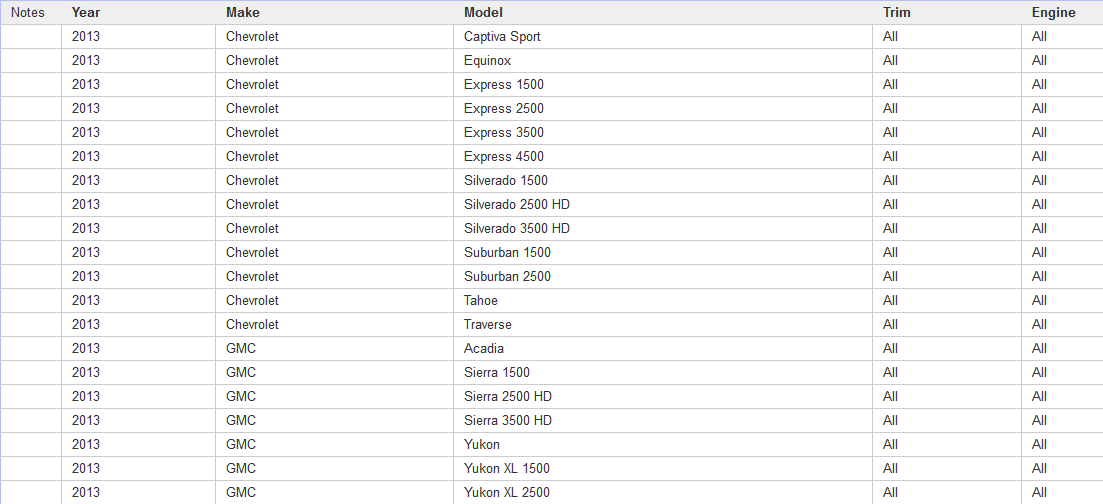Click the Engine column header

(1053, 13)
